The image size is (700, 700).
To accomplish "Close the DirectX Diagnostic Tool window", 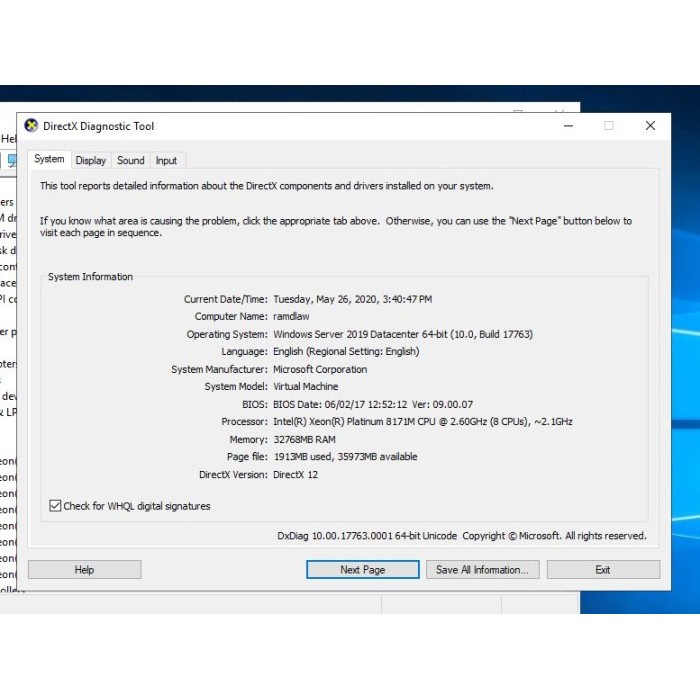I will coord(650,126).
